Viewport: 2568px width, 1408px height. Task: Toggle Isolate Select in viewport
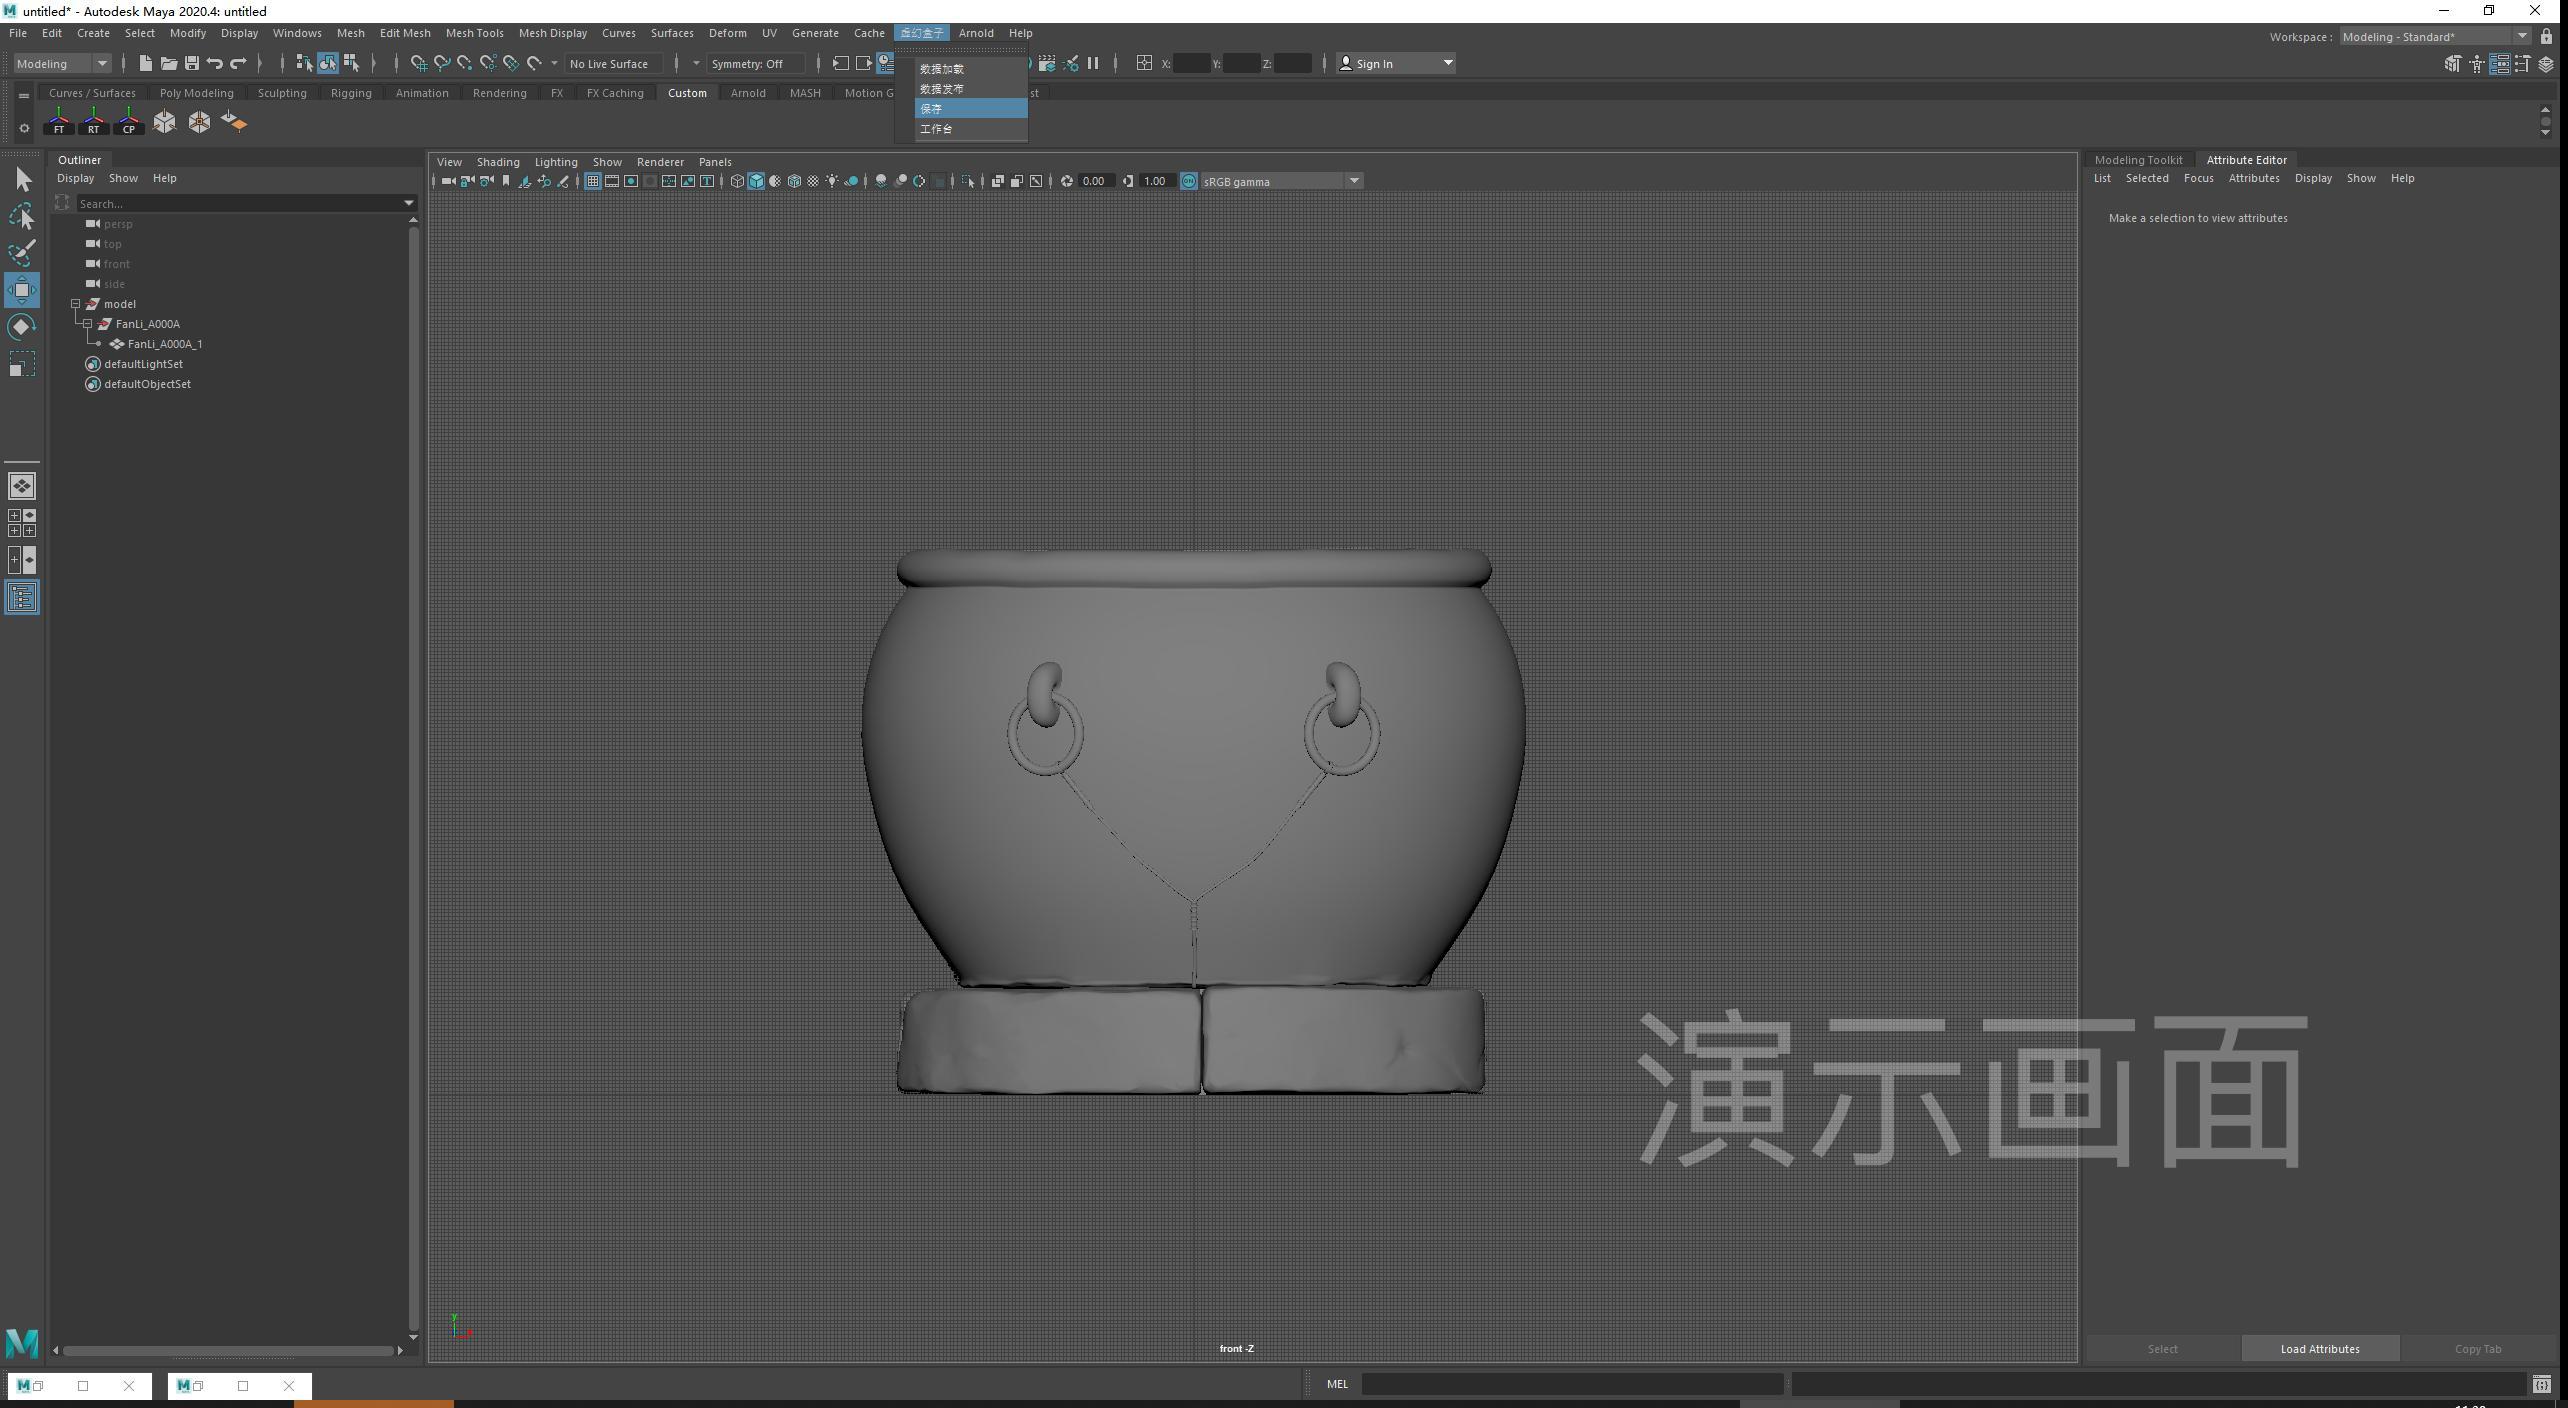967,181
